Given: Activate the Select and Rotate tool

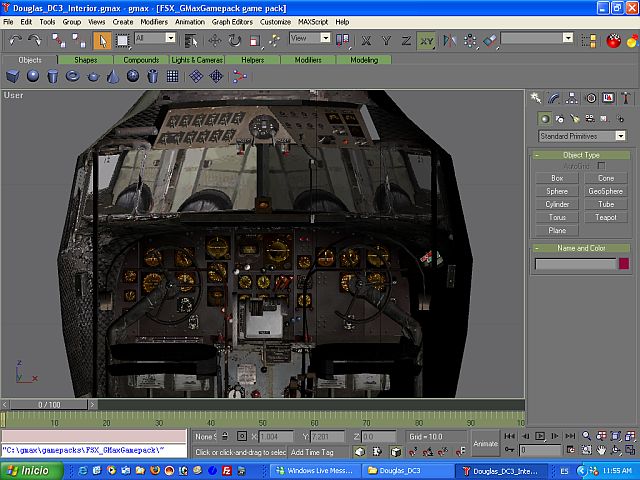Looking at the screenshot, I should point(234,40).
